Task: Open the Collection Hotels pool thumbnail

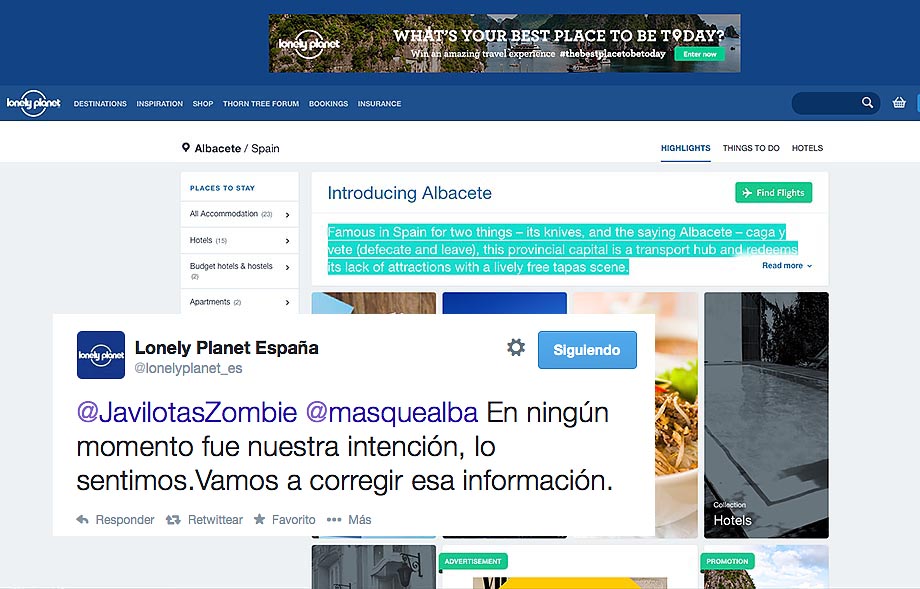Action: (766, 415)
